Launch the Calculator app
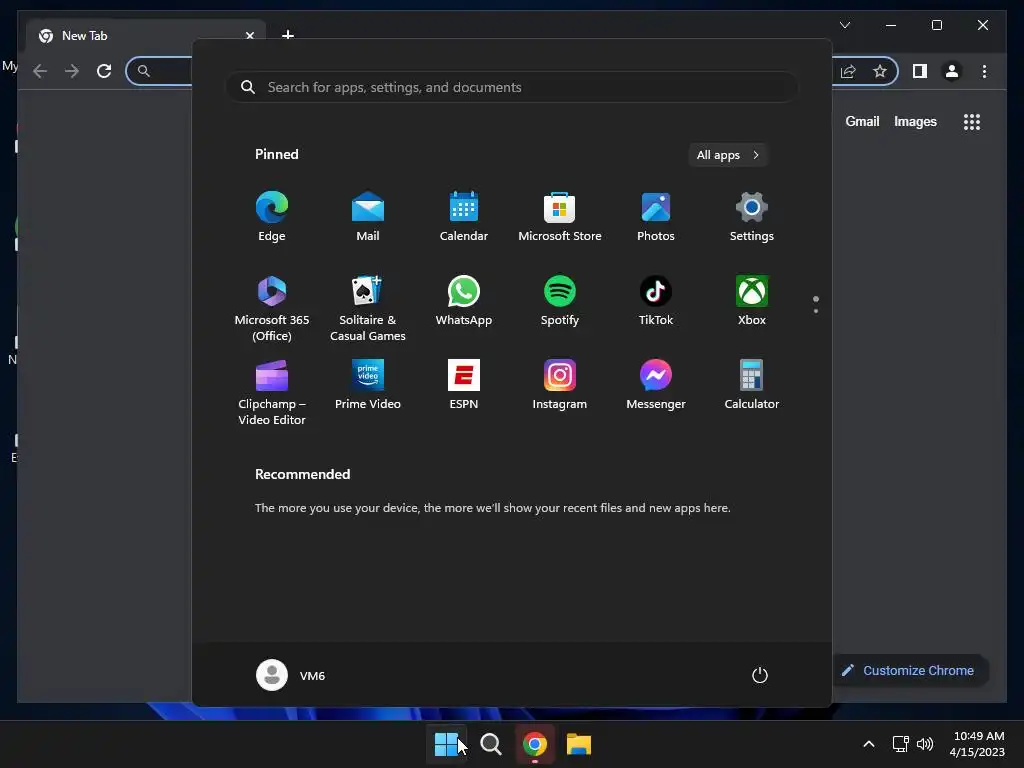The height and width of the screenshot is (768, 1024). (x=752, y=385)
